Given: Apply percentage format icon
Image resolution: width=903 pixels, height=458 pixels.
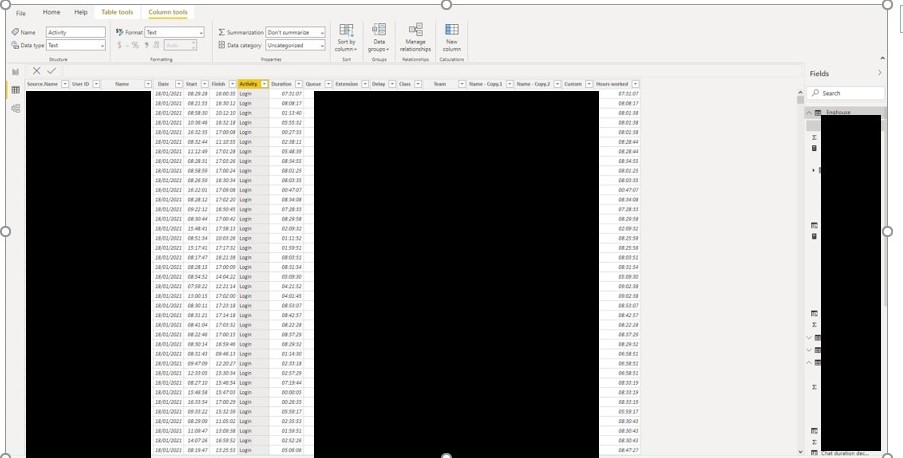Looking at the screenshot, I should tap(135, 45).
